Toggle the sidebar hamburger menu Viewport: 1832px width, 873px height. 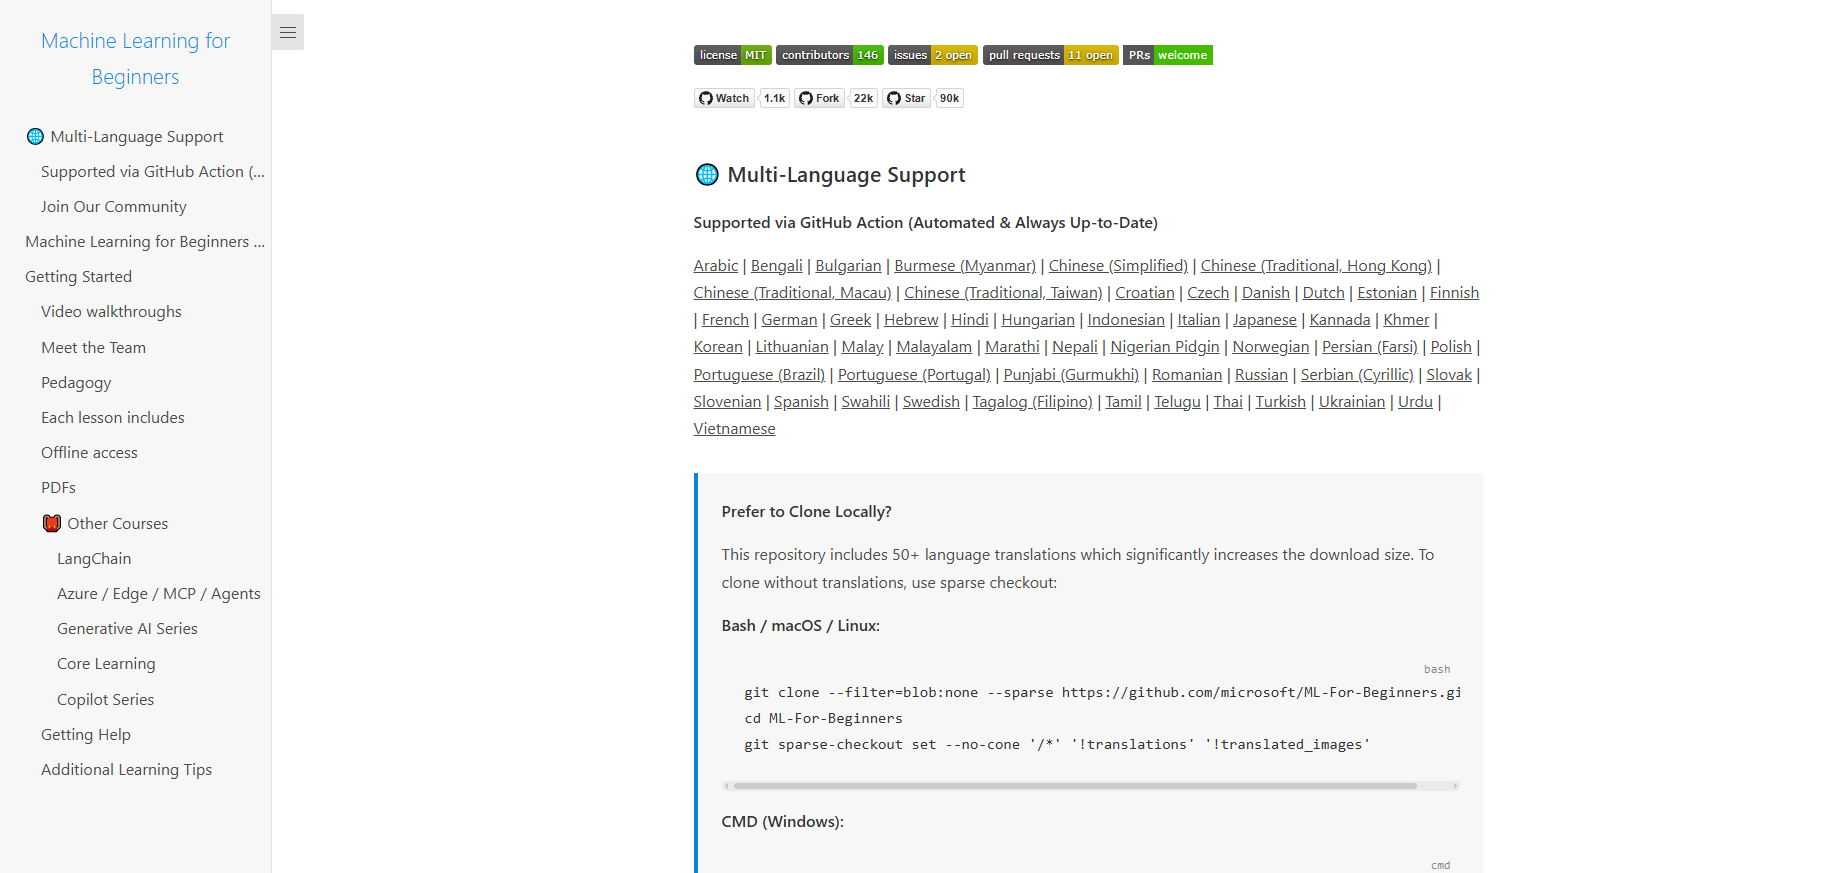[288, 33]
